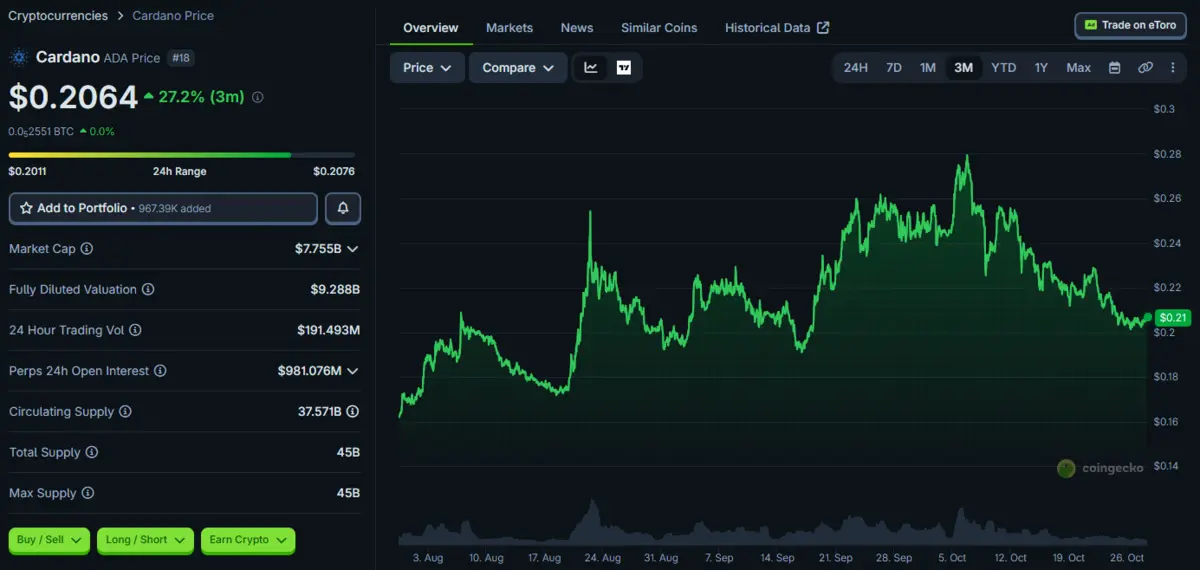Viewport: 1200px width, 570px height.
Task: Click info icon beside Circulating Supply label
Action: coord(124,411)
